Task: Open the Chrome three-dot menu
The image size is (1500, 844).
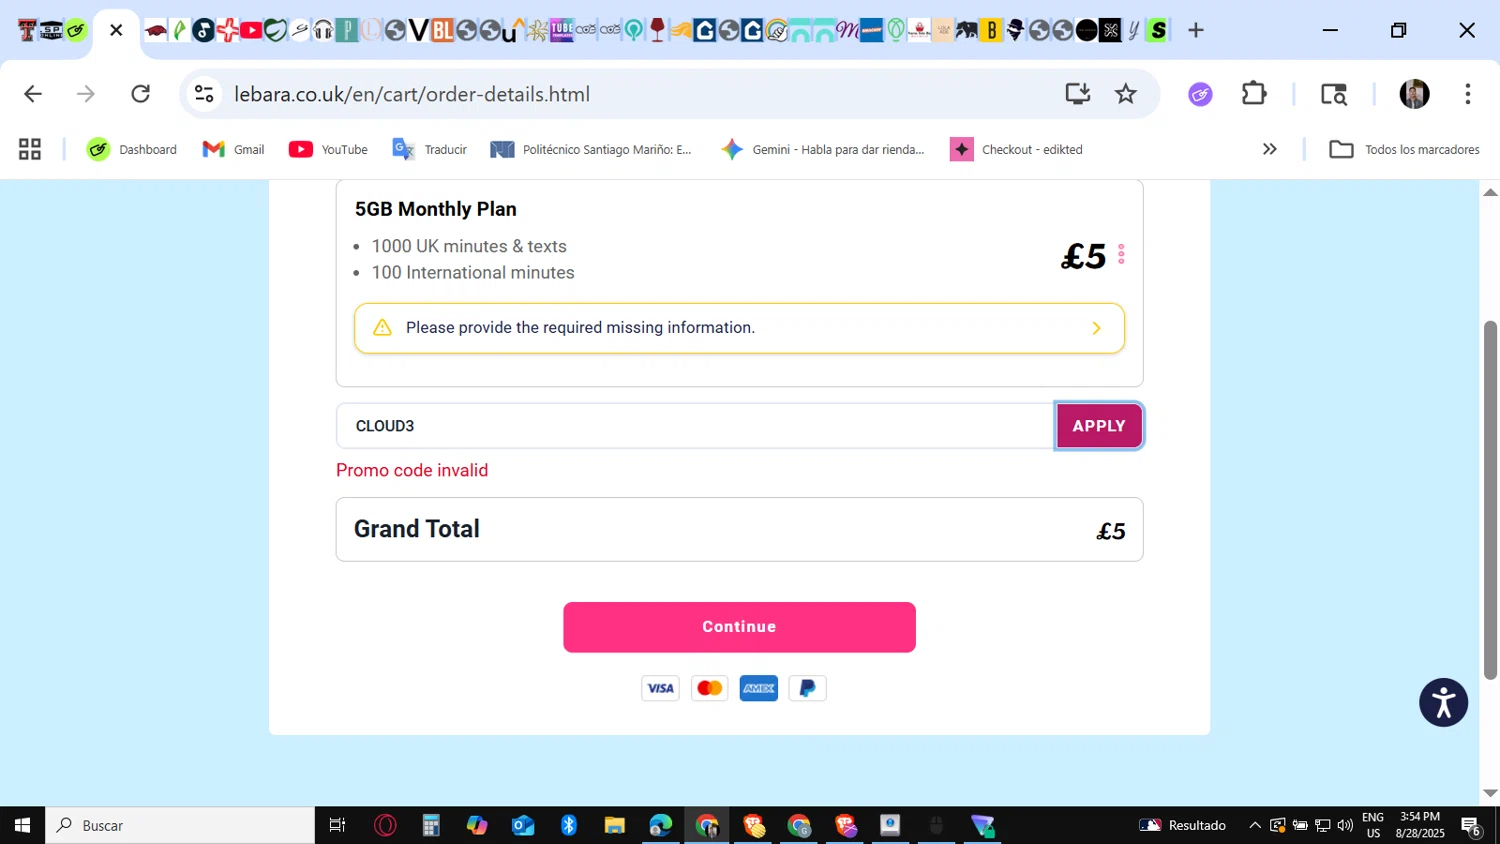Action: pyautogui.click(x=1467, y=94)
